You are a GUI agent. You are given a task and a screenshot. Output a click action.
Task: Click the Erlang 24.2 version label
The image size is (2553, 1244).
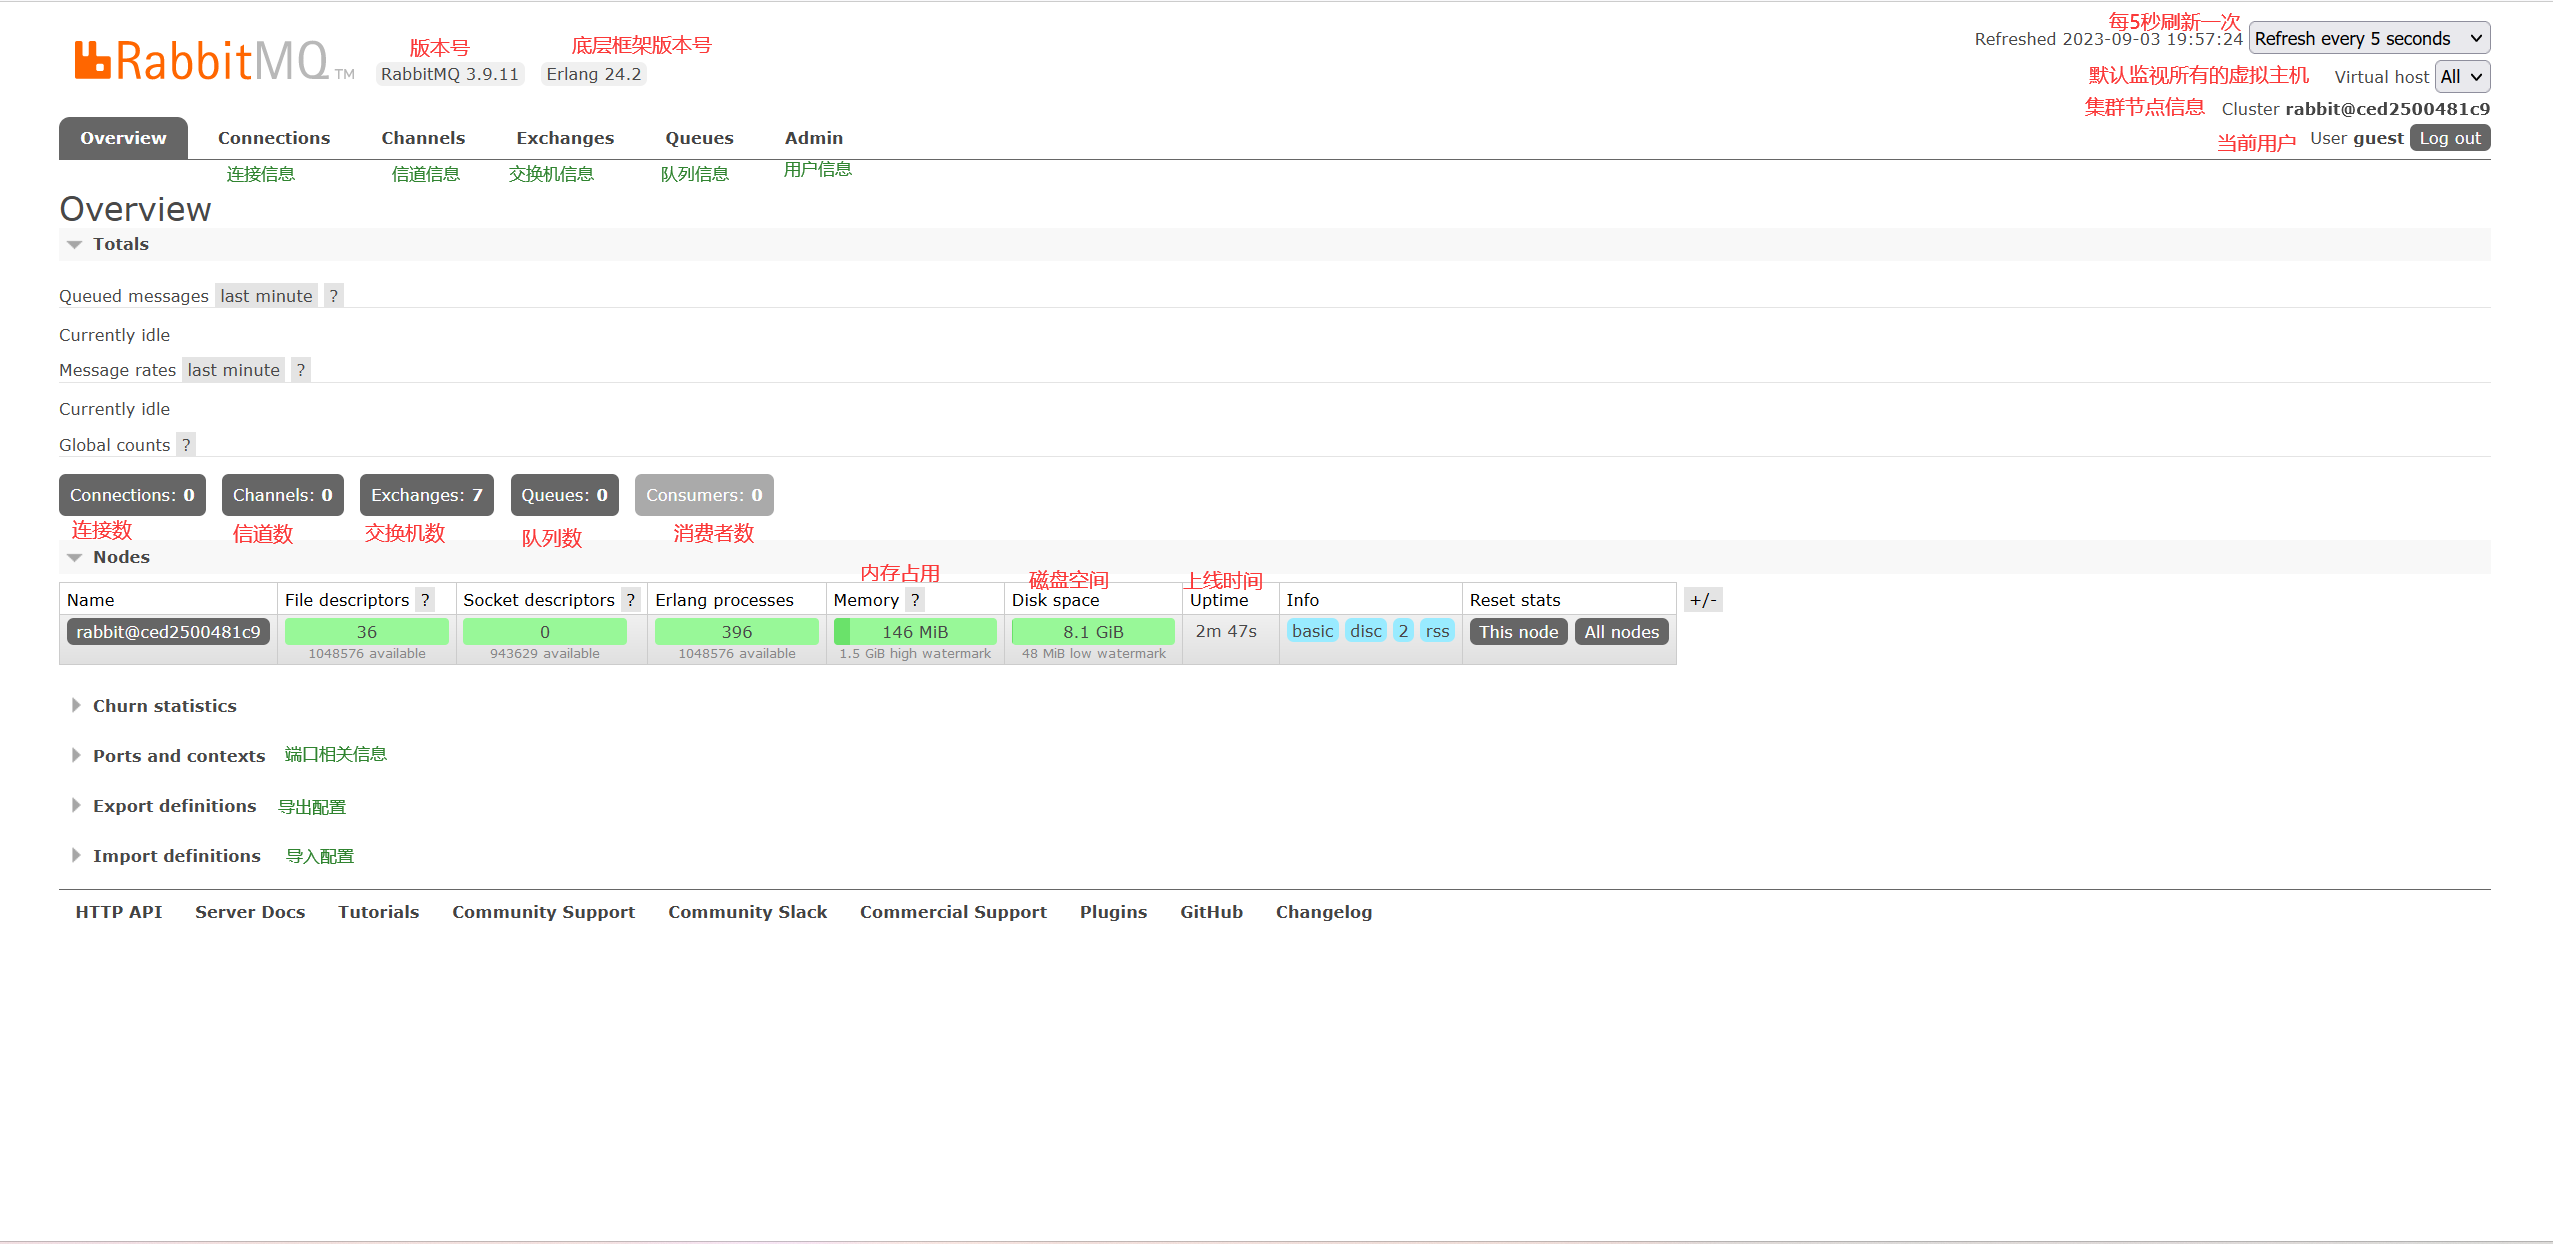(594, 74)
